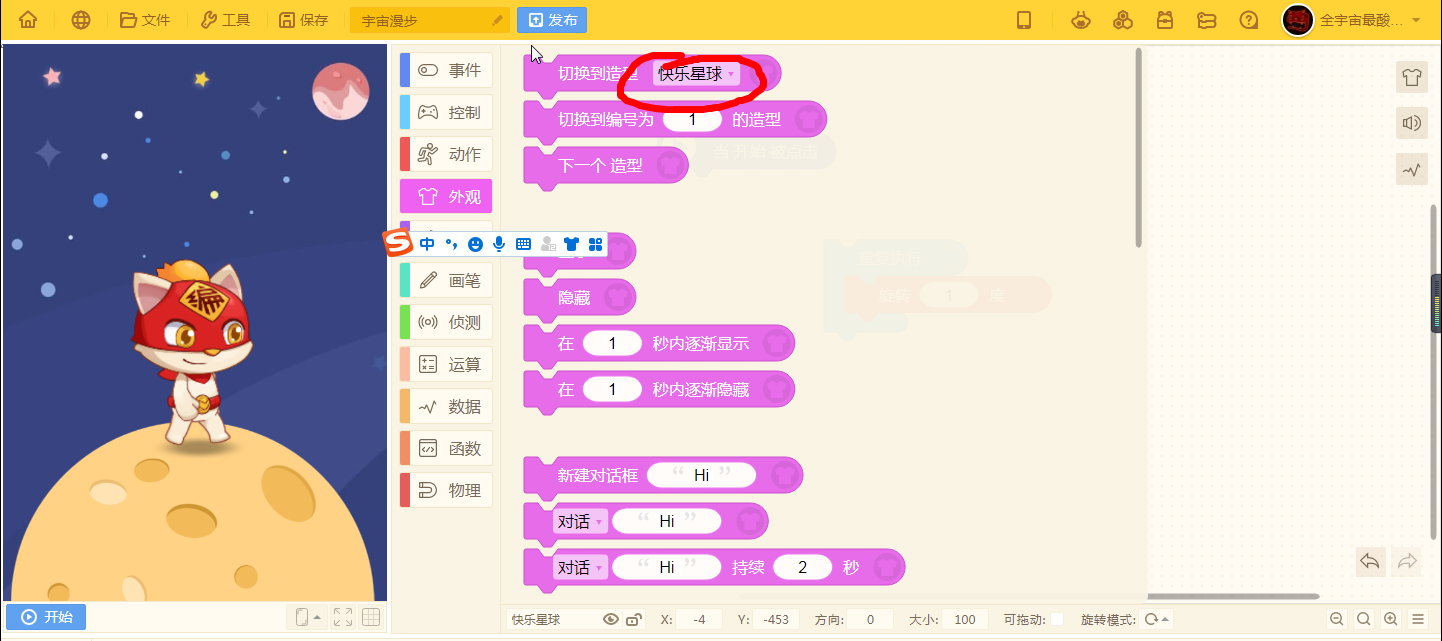The image size is (1442, 641).
Task: Select the 物理 block category
Action: (446, 490)
